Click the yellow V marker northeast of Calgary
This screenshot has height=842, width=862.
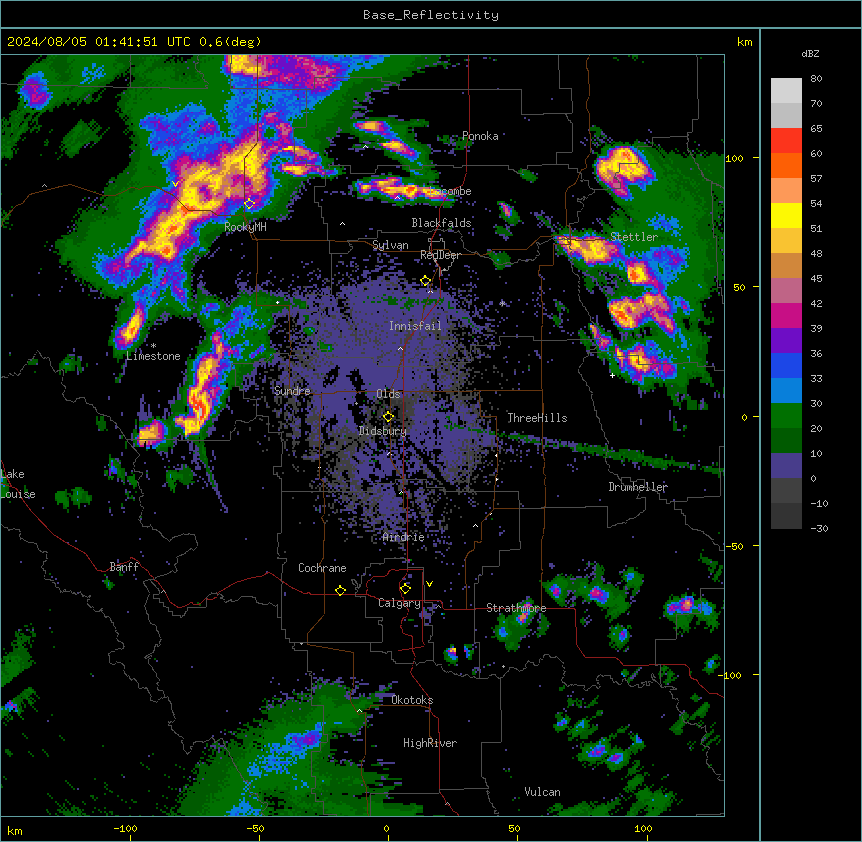[x=429, y=584]
